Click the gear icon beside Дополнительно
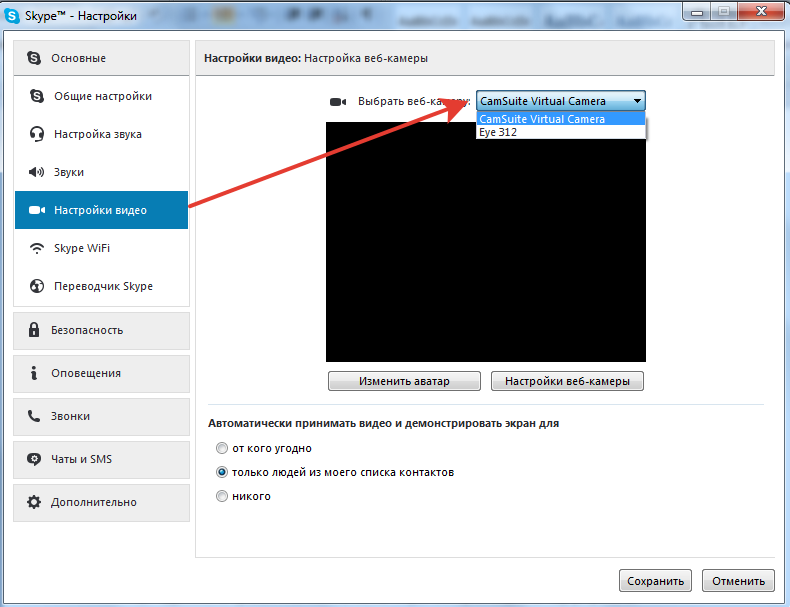This screenshot has width=790, height=607. pos(34,502)
